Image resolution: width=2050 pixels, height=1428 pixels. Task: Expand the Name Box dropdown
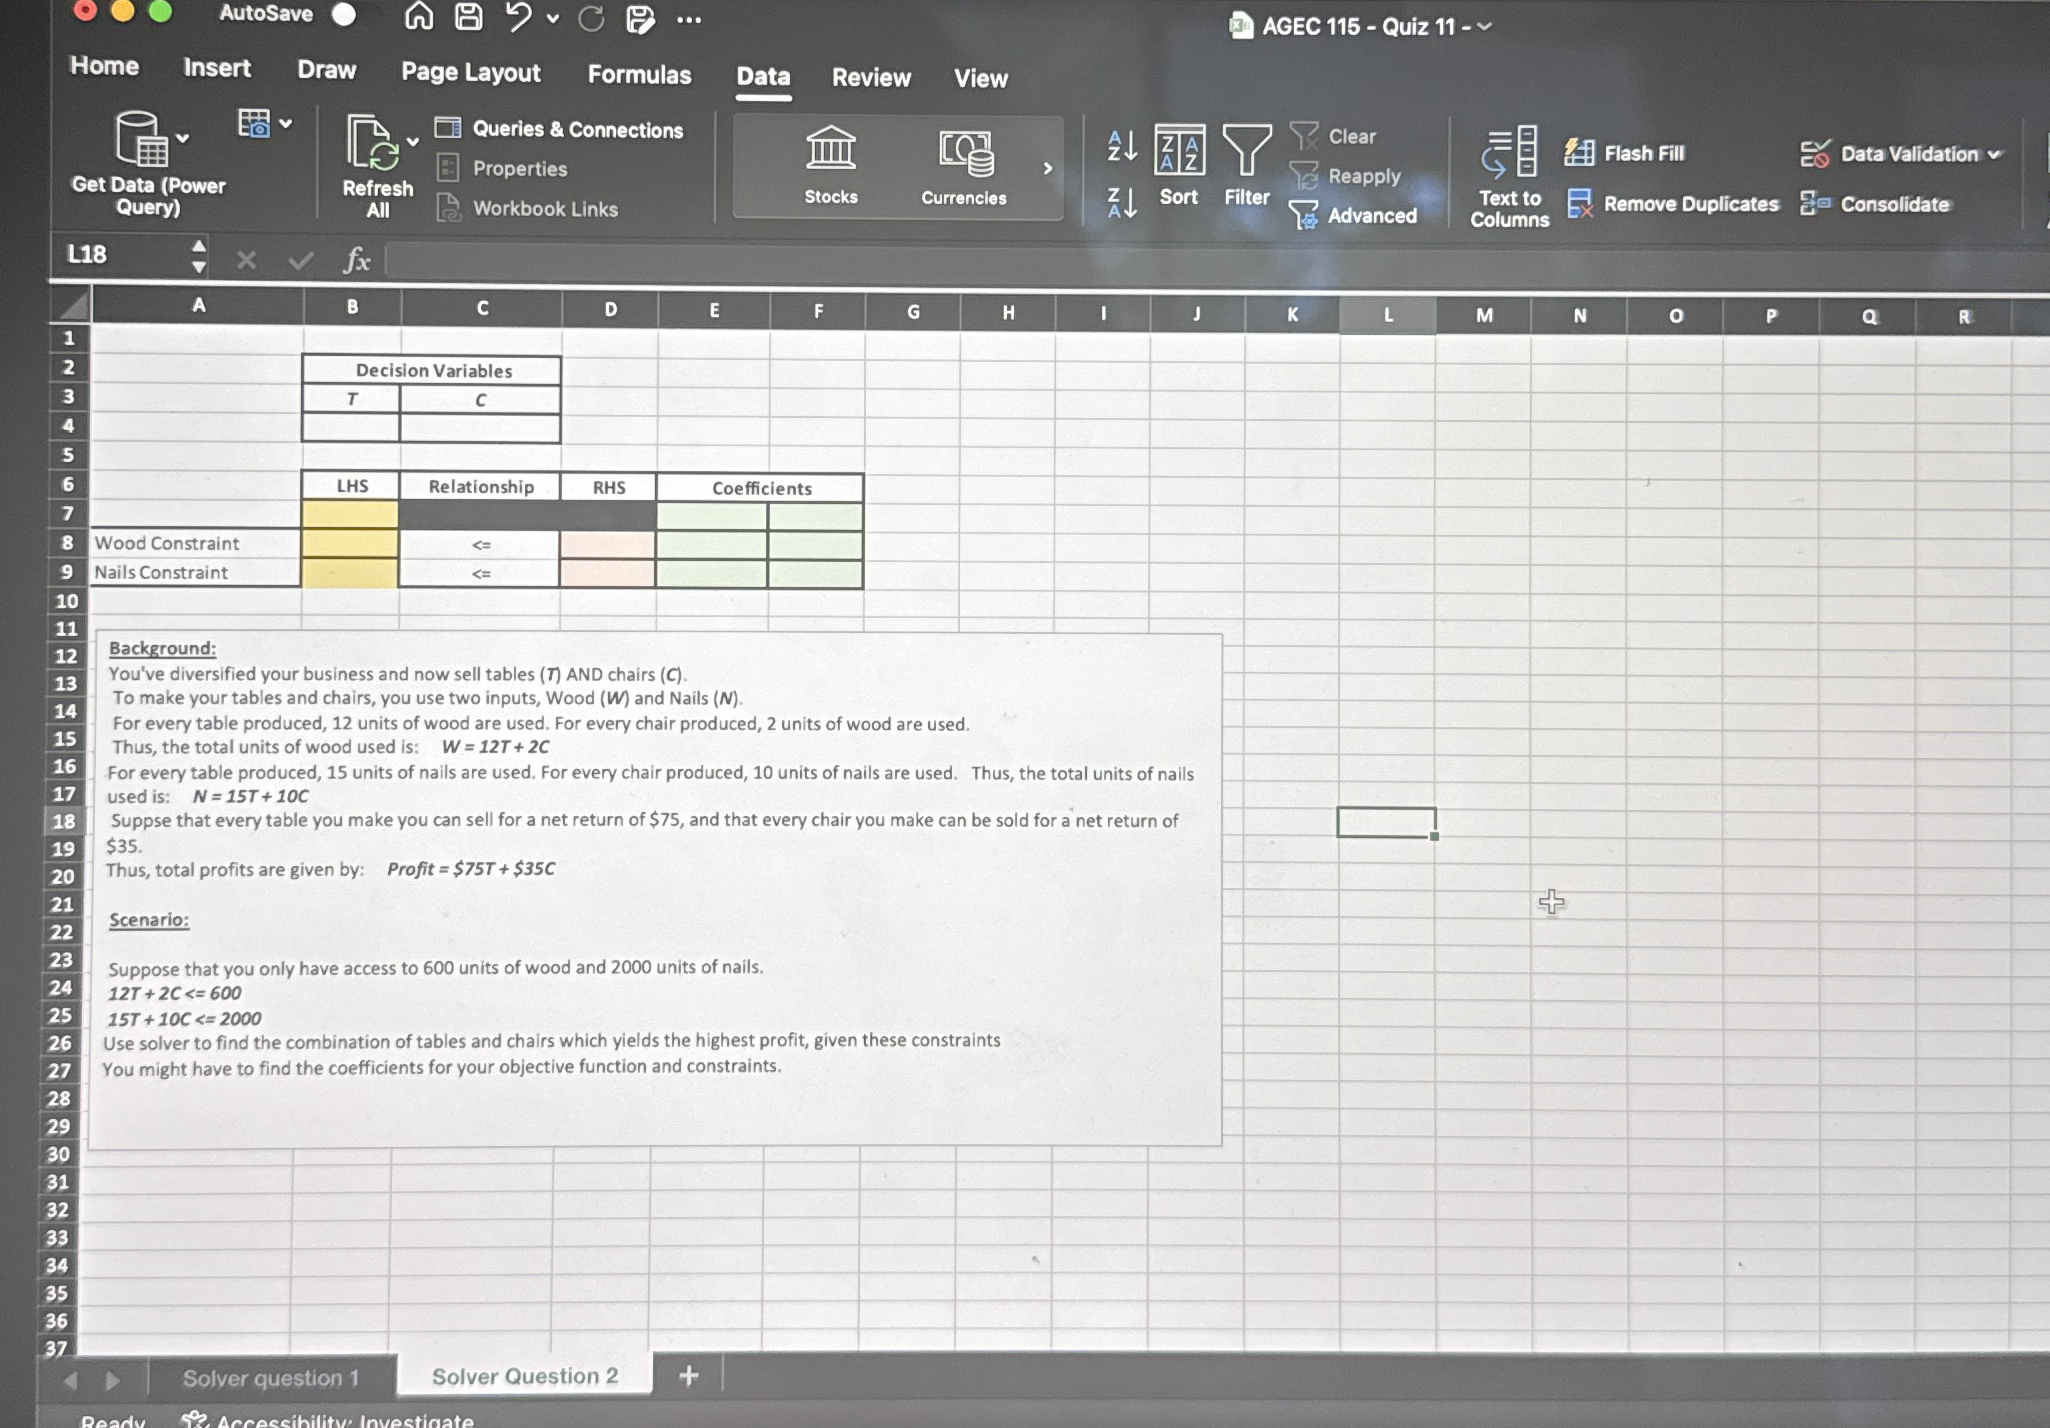pyautogui.click(x=198, y=257)
